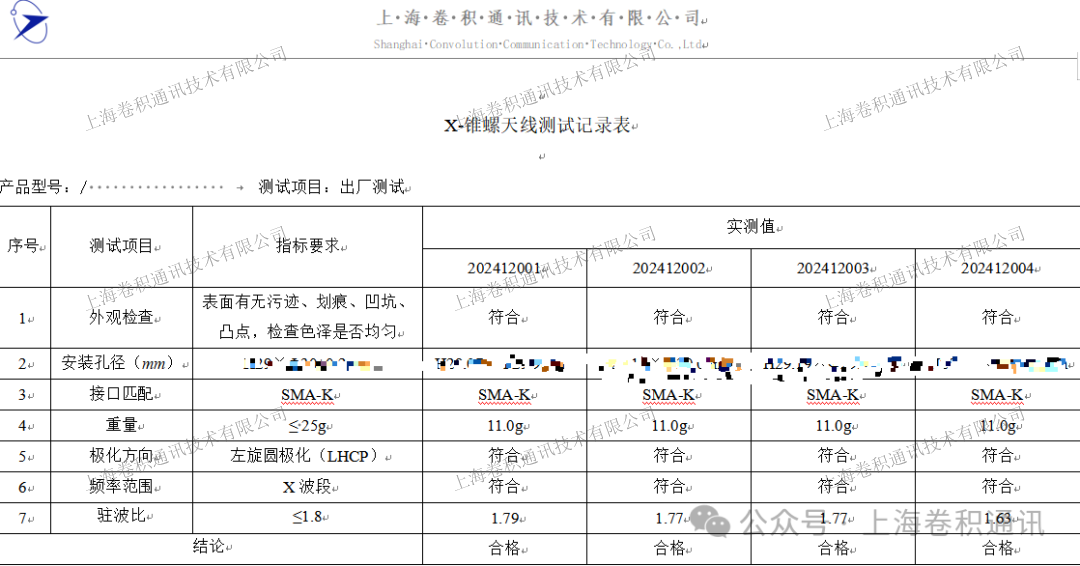
Task: Click the 1.77 value under 202412002
Action: click(669, 518)
